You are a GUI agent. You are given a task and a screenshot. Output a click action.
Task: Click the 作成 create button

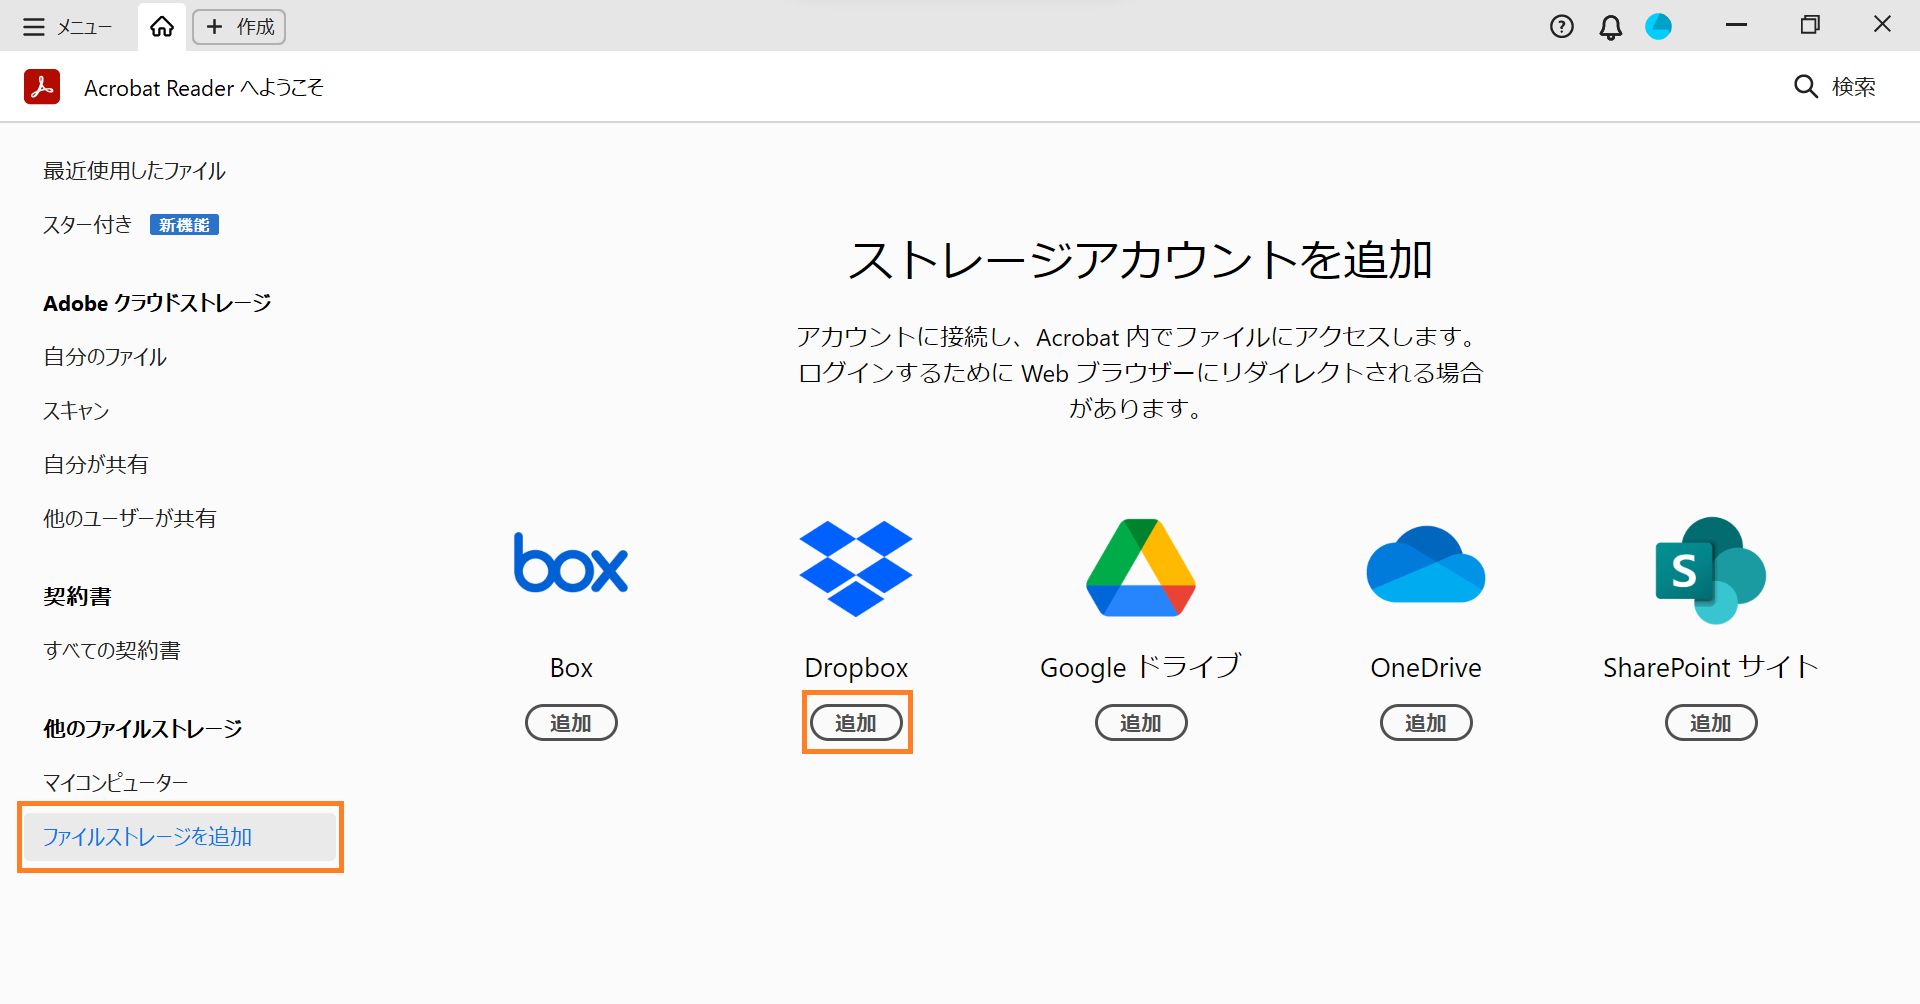(x=238, y=27)
